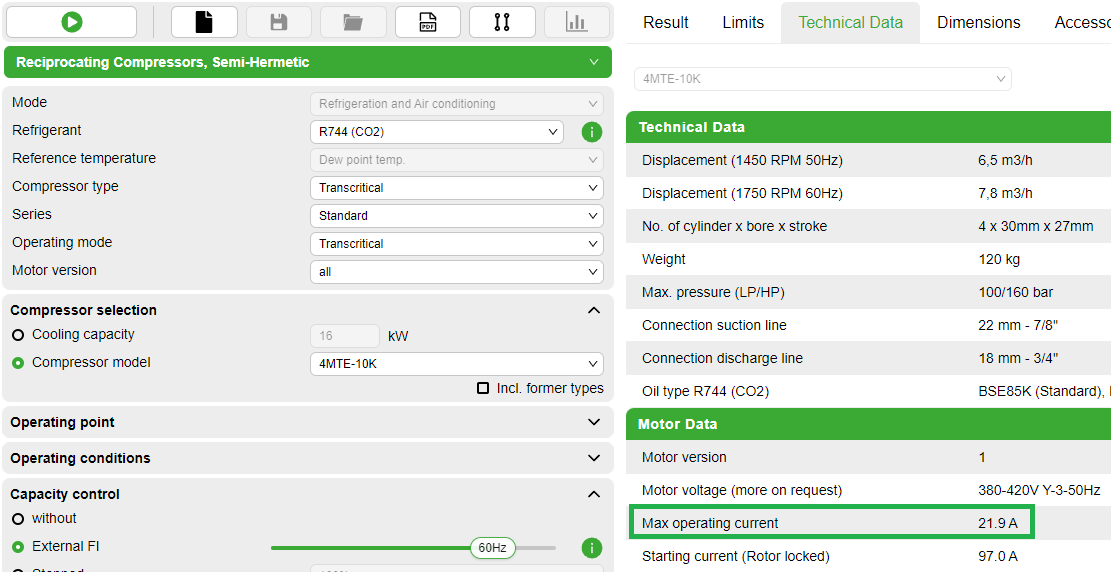
Task: Select the 'without' capacity control option
Action: click(18, 519)
